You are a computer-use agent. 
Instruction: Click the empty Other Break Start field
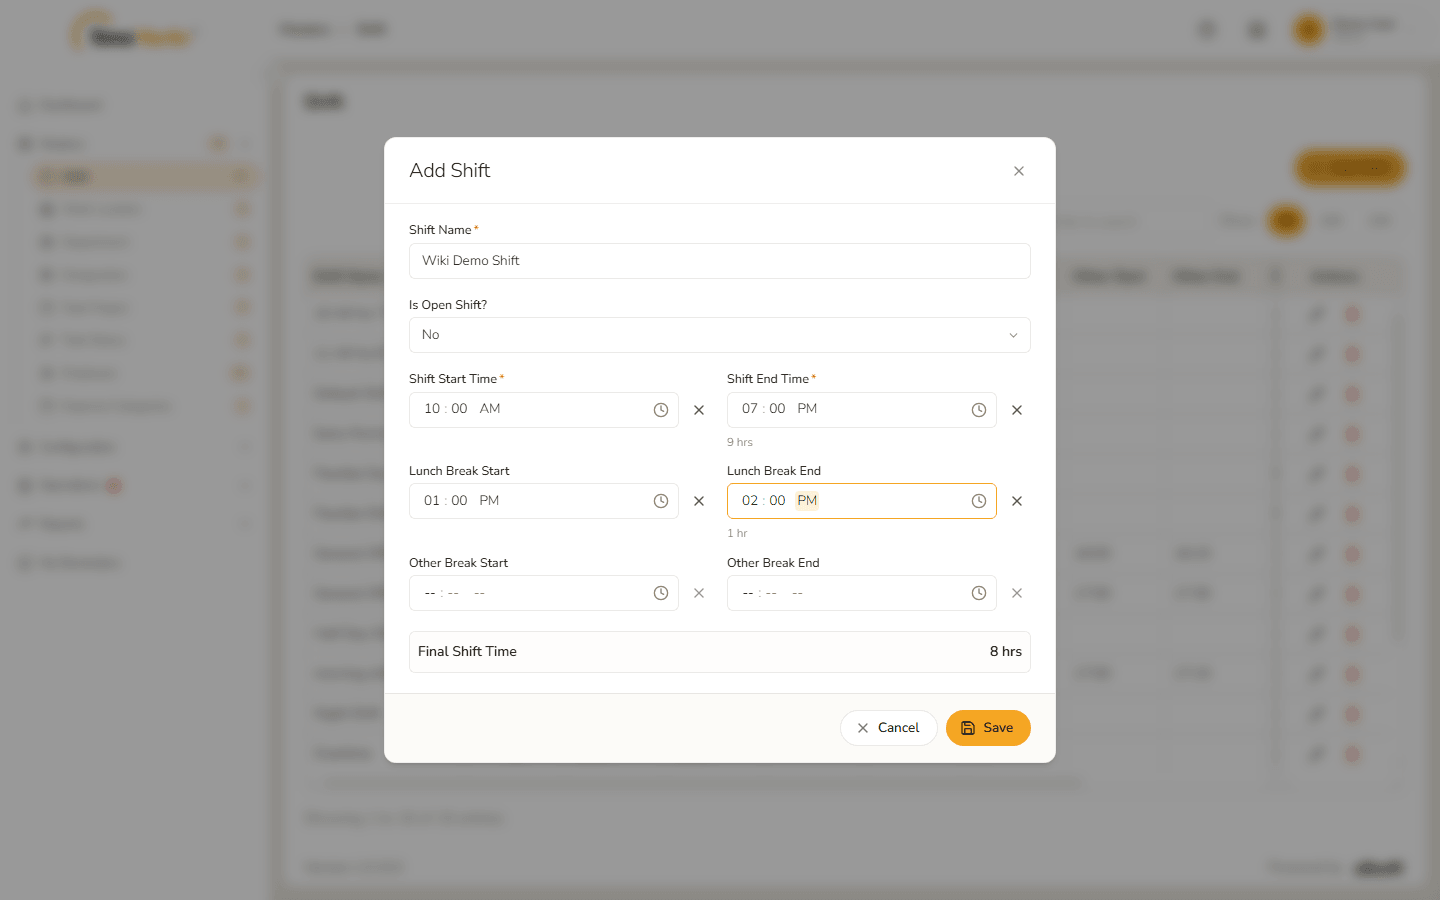tap(544, 593)
